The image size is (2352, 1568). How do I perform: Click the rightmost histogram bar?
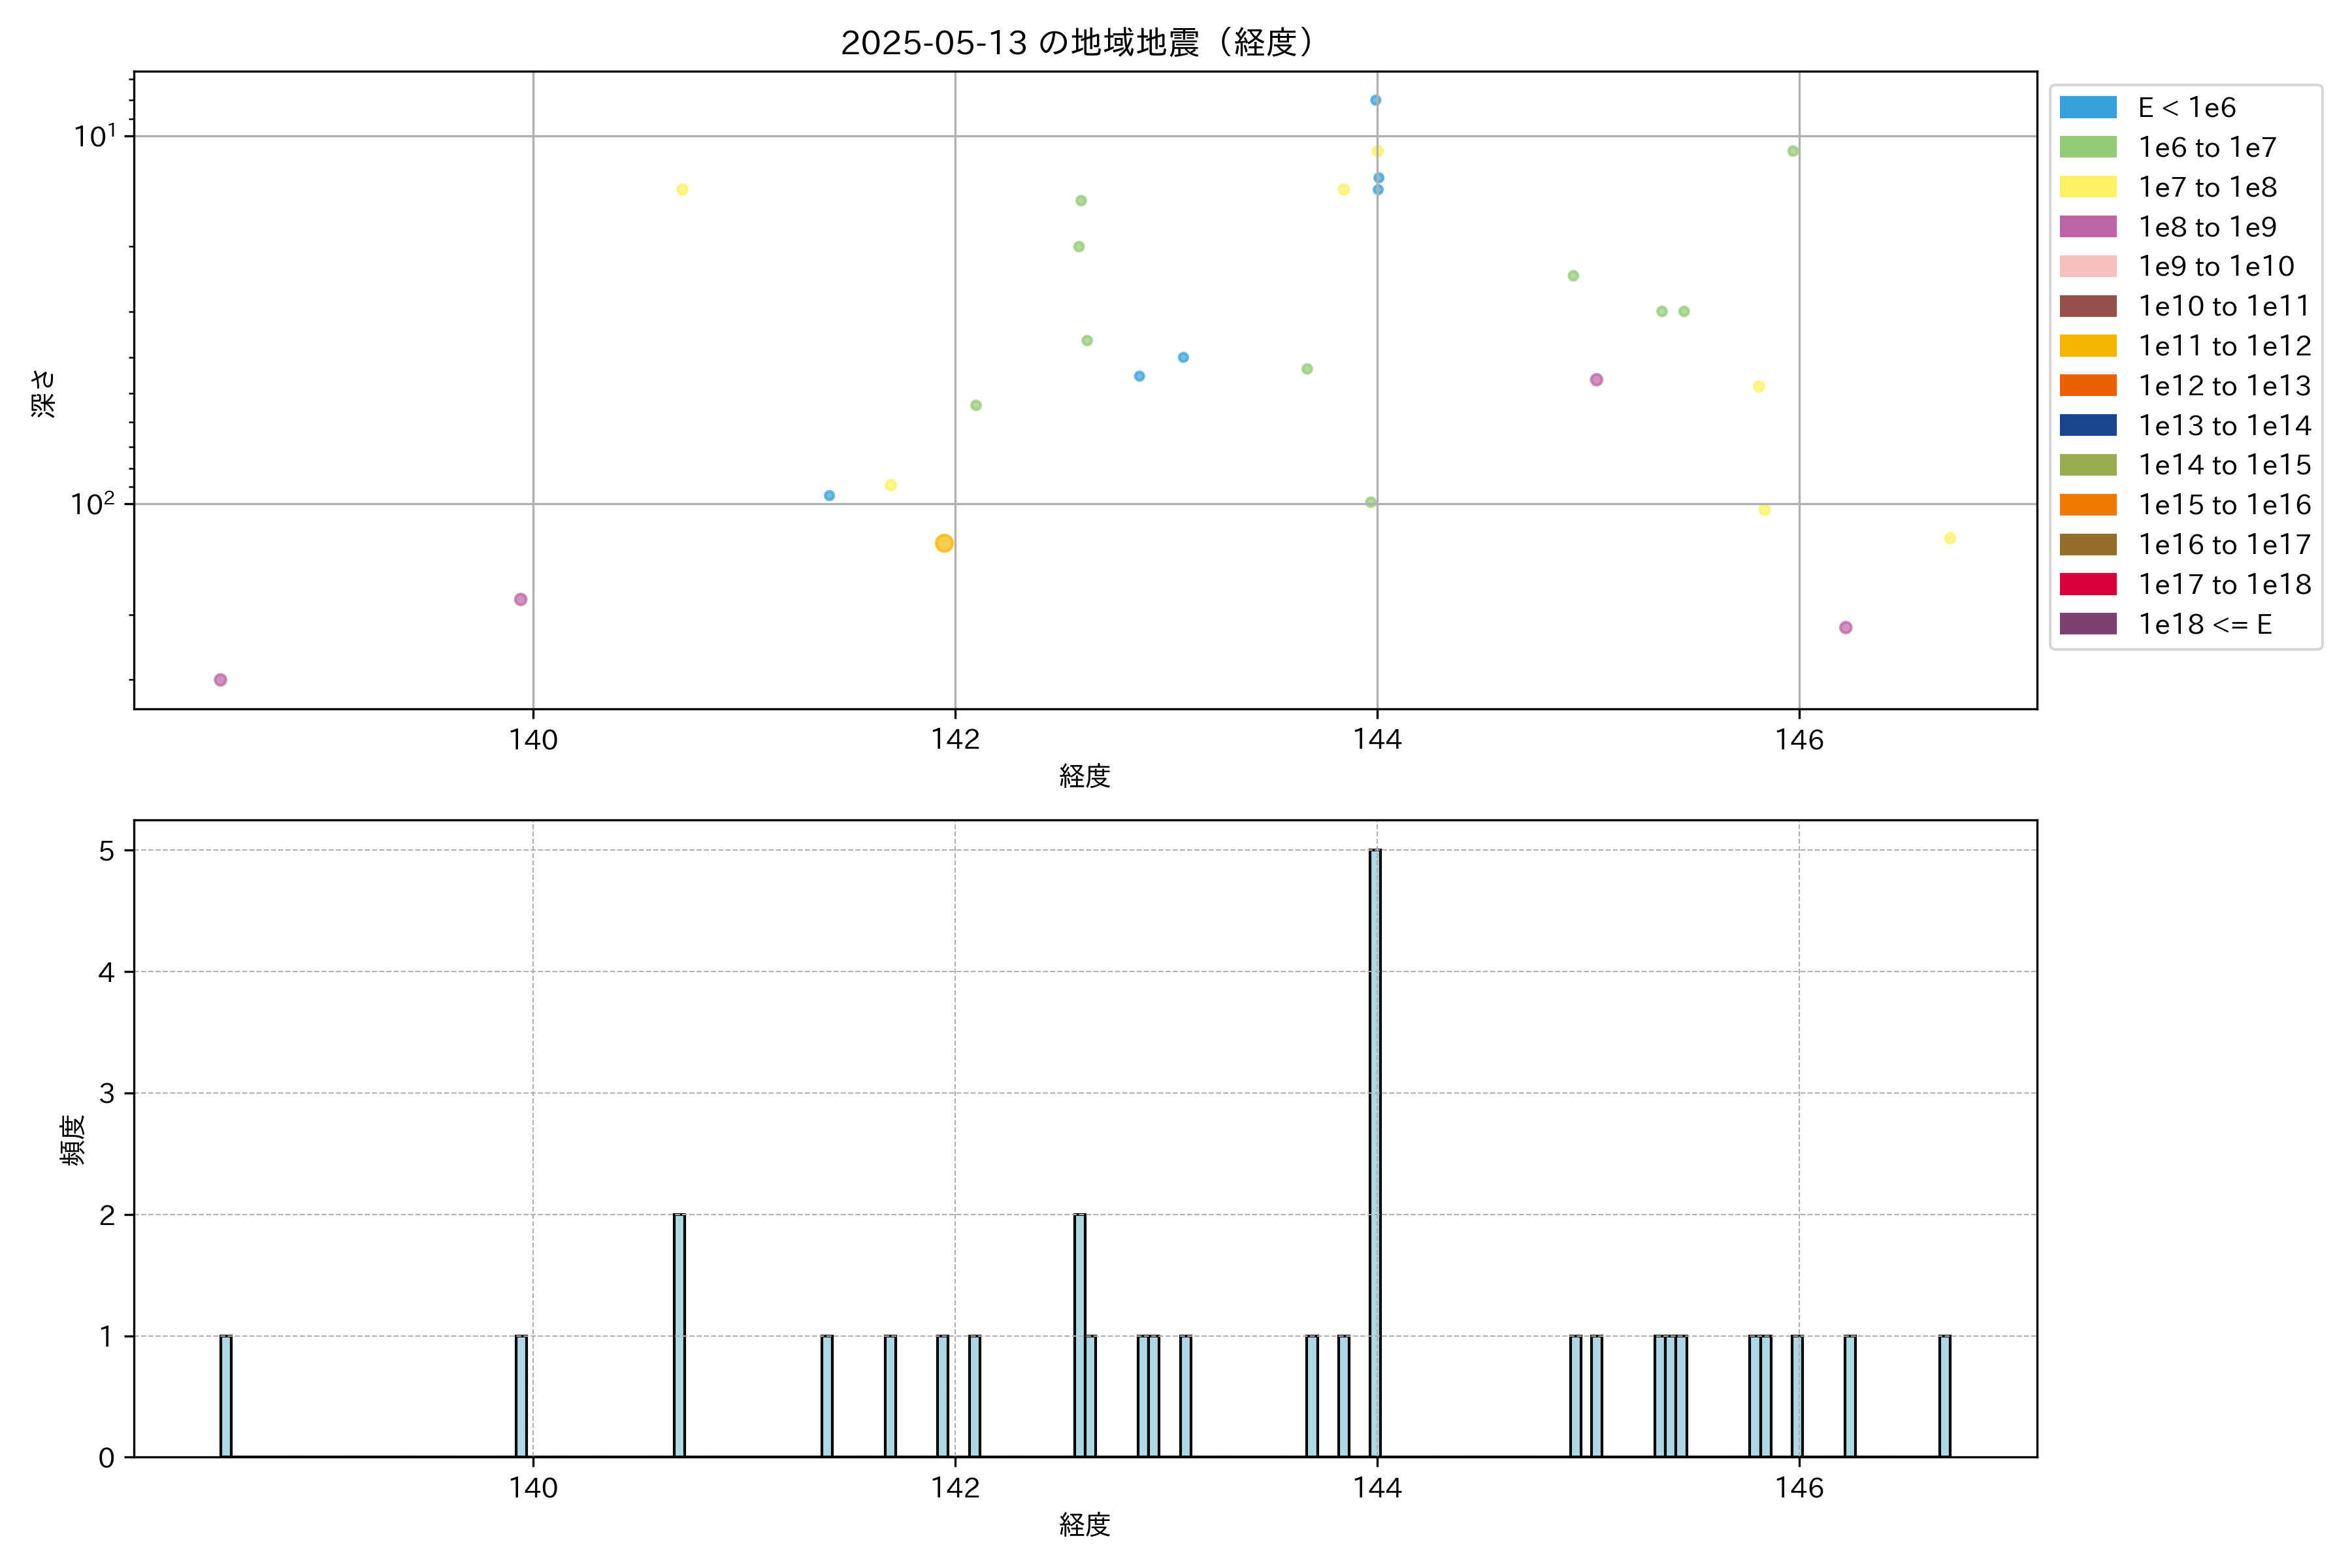pos(1944,1396)
